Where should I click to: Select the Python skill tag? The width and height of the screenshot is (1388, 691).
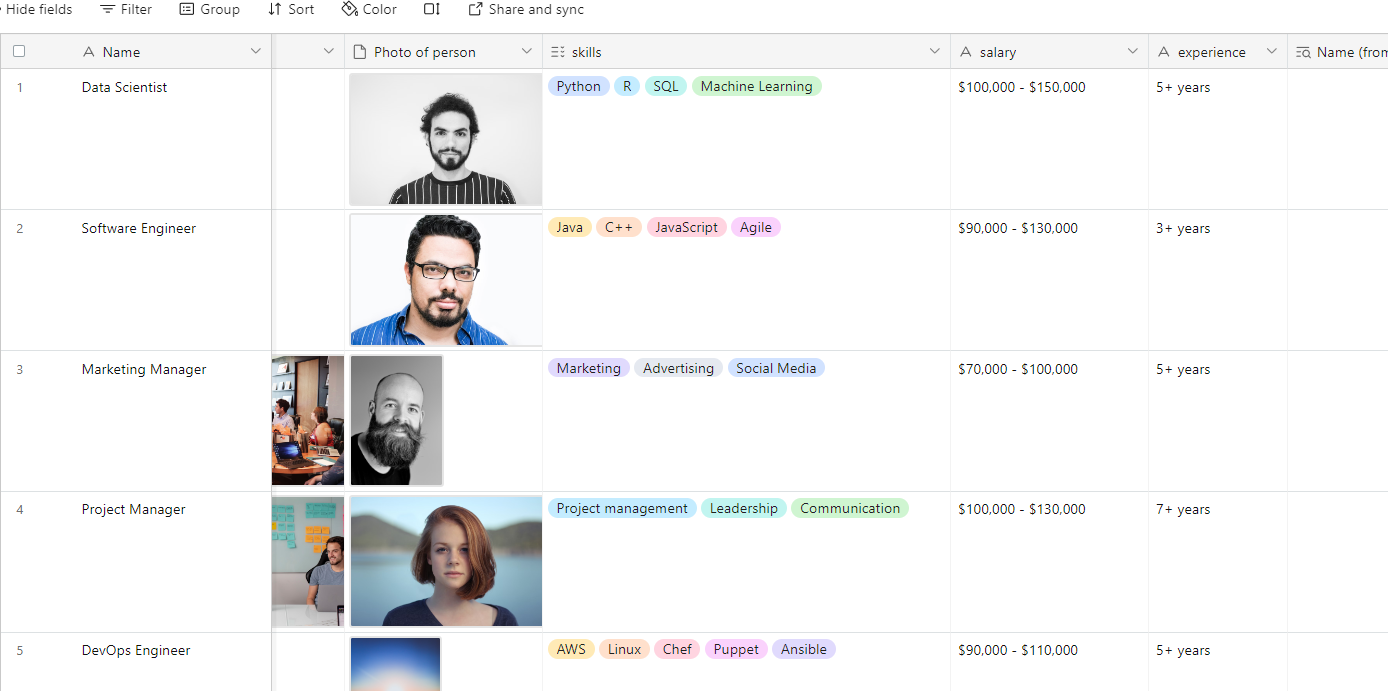(x=579, y=87)
